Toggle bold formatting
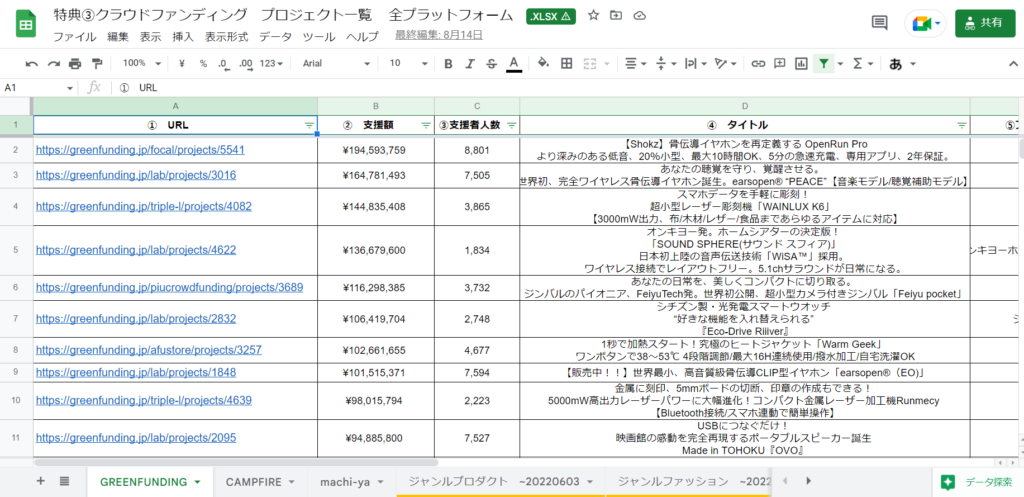The height and width of the screenshot is (497, 1024). tap(448, 63)
